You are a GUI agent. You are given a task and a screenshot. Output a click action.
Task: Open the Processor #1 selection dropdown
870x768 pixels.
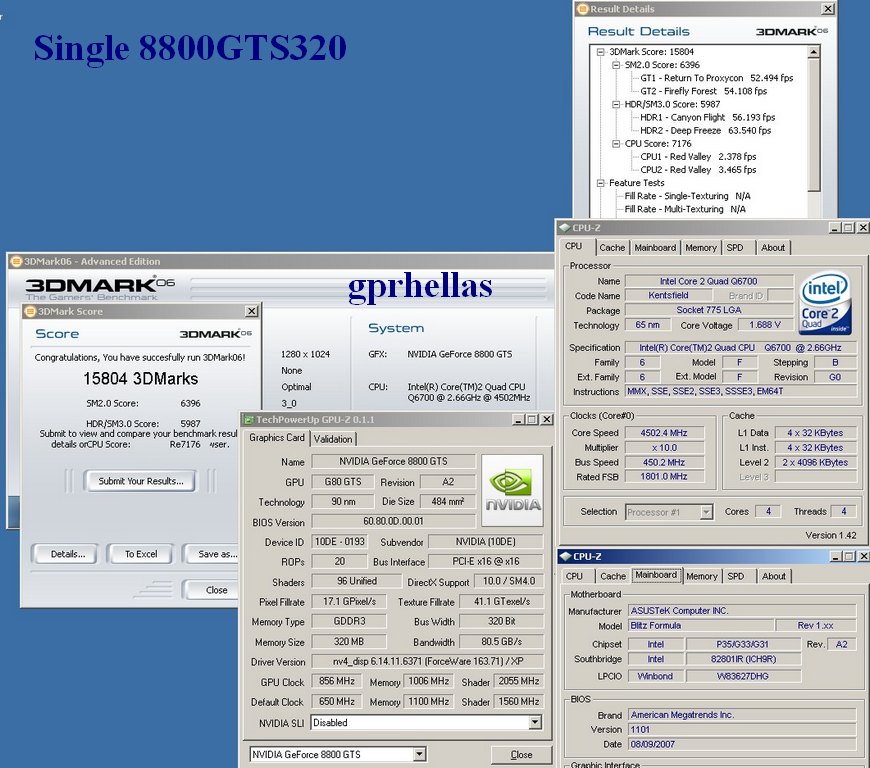coord(706,512)
